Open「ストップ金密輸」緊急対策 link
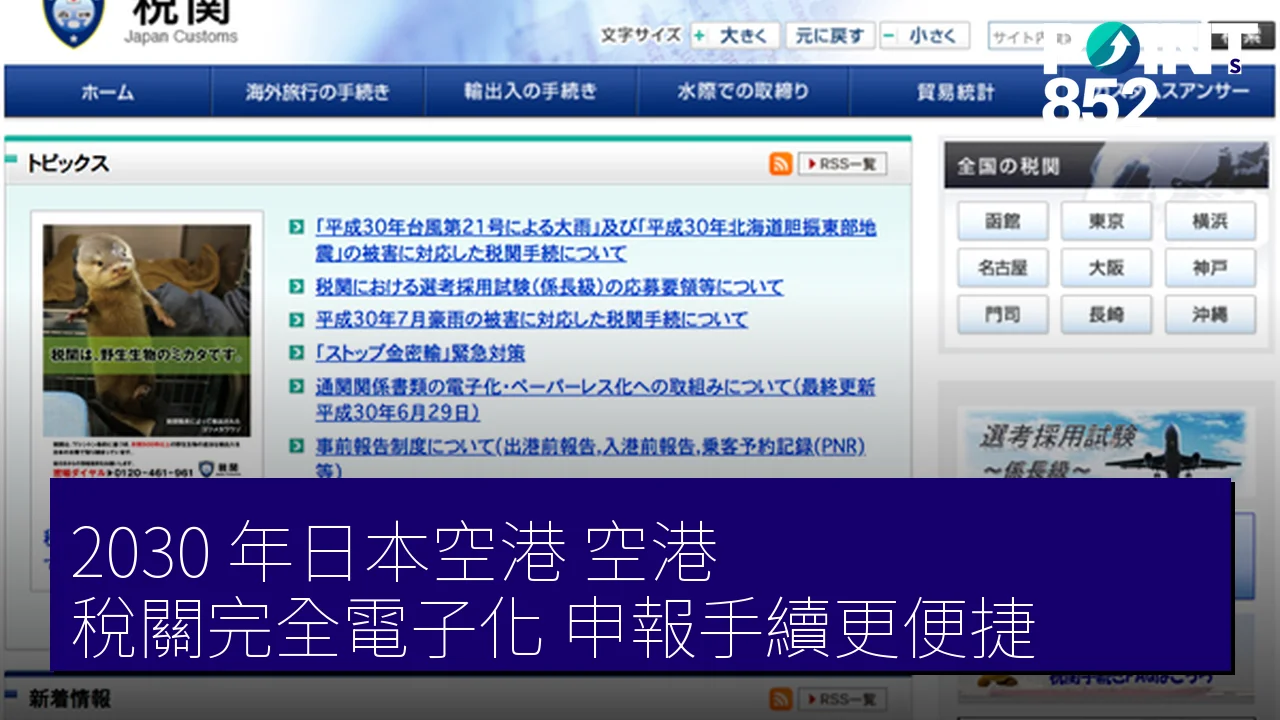1280x720 pixels. (419, 353)
